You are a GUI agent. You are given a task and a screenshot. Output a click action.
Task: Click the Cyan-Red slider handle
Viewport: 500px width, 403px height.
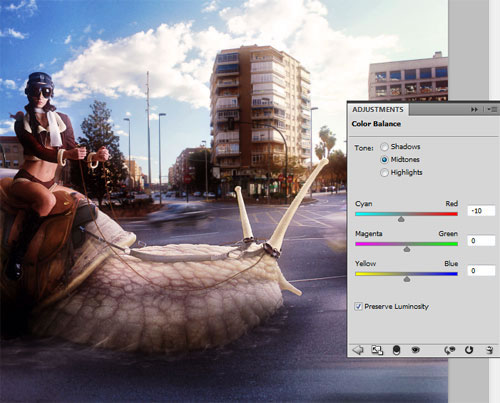click(401, 219)
